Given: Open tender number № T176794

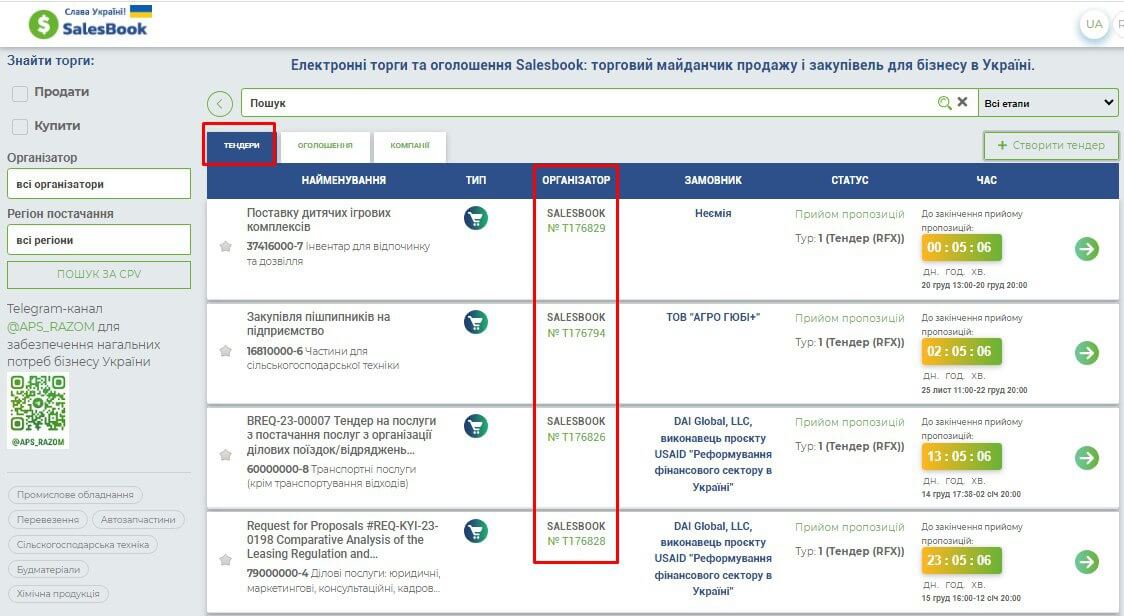Looking at the screenshot, I should point(576,333).
